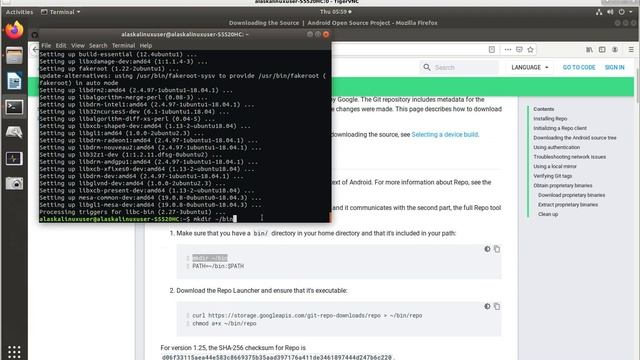Open Firefox from the dock
Viewport: 640px width, 360px height.
(14, 30)
